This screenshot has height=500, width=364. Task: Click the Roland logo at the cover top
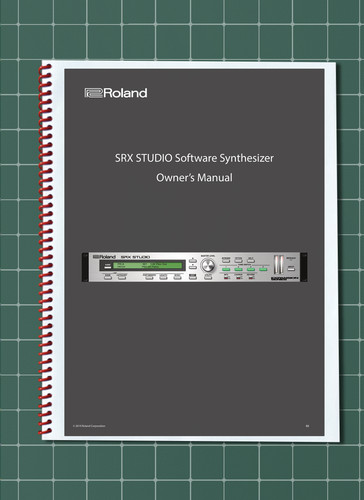click(116, 93)
